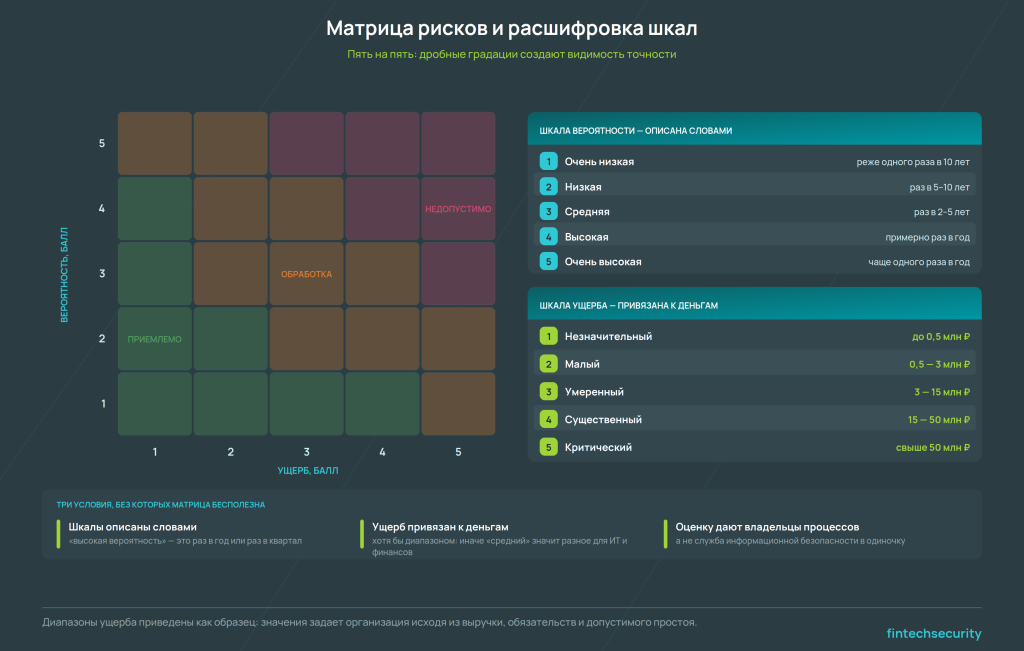
Task: Click the text «раз в 5–10 лет»
Action: coord(939,187)
